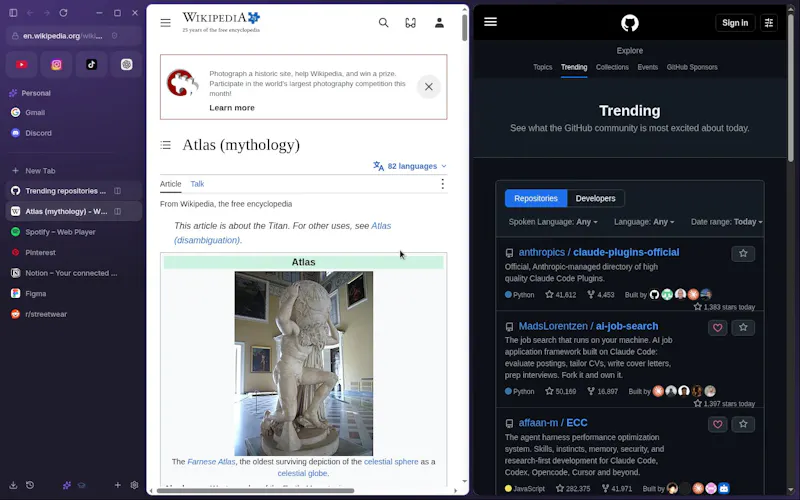
Task: Reload the current page
Action: pos(63,13)
